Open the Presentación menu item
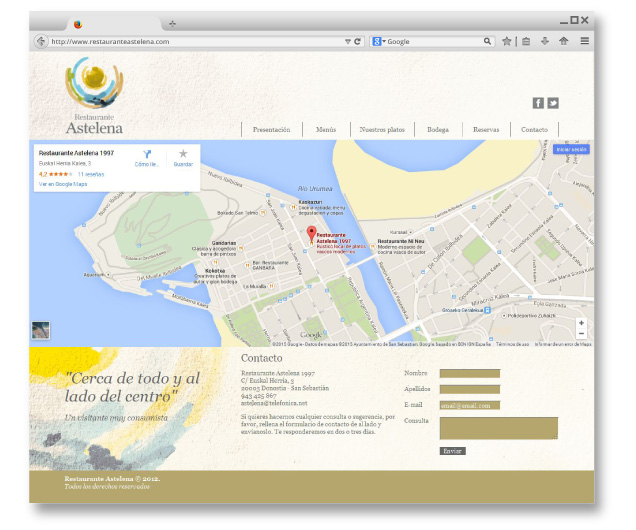The image size is (636, 530). (x=271, y=130)
